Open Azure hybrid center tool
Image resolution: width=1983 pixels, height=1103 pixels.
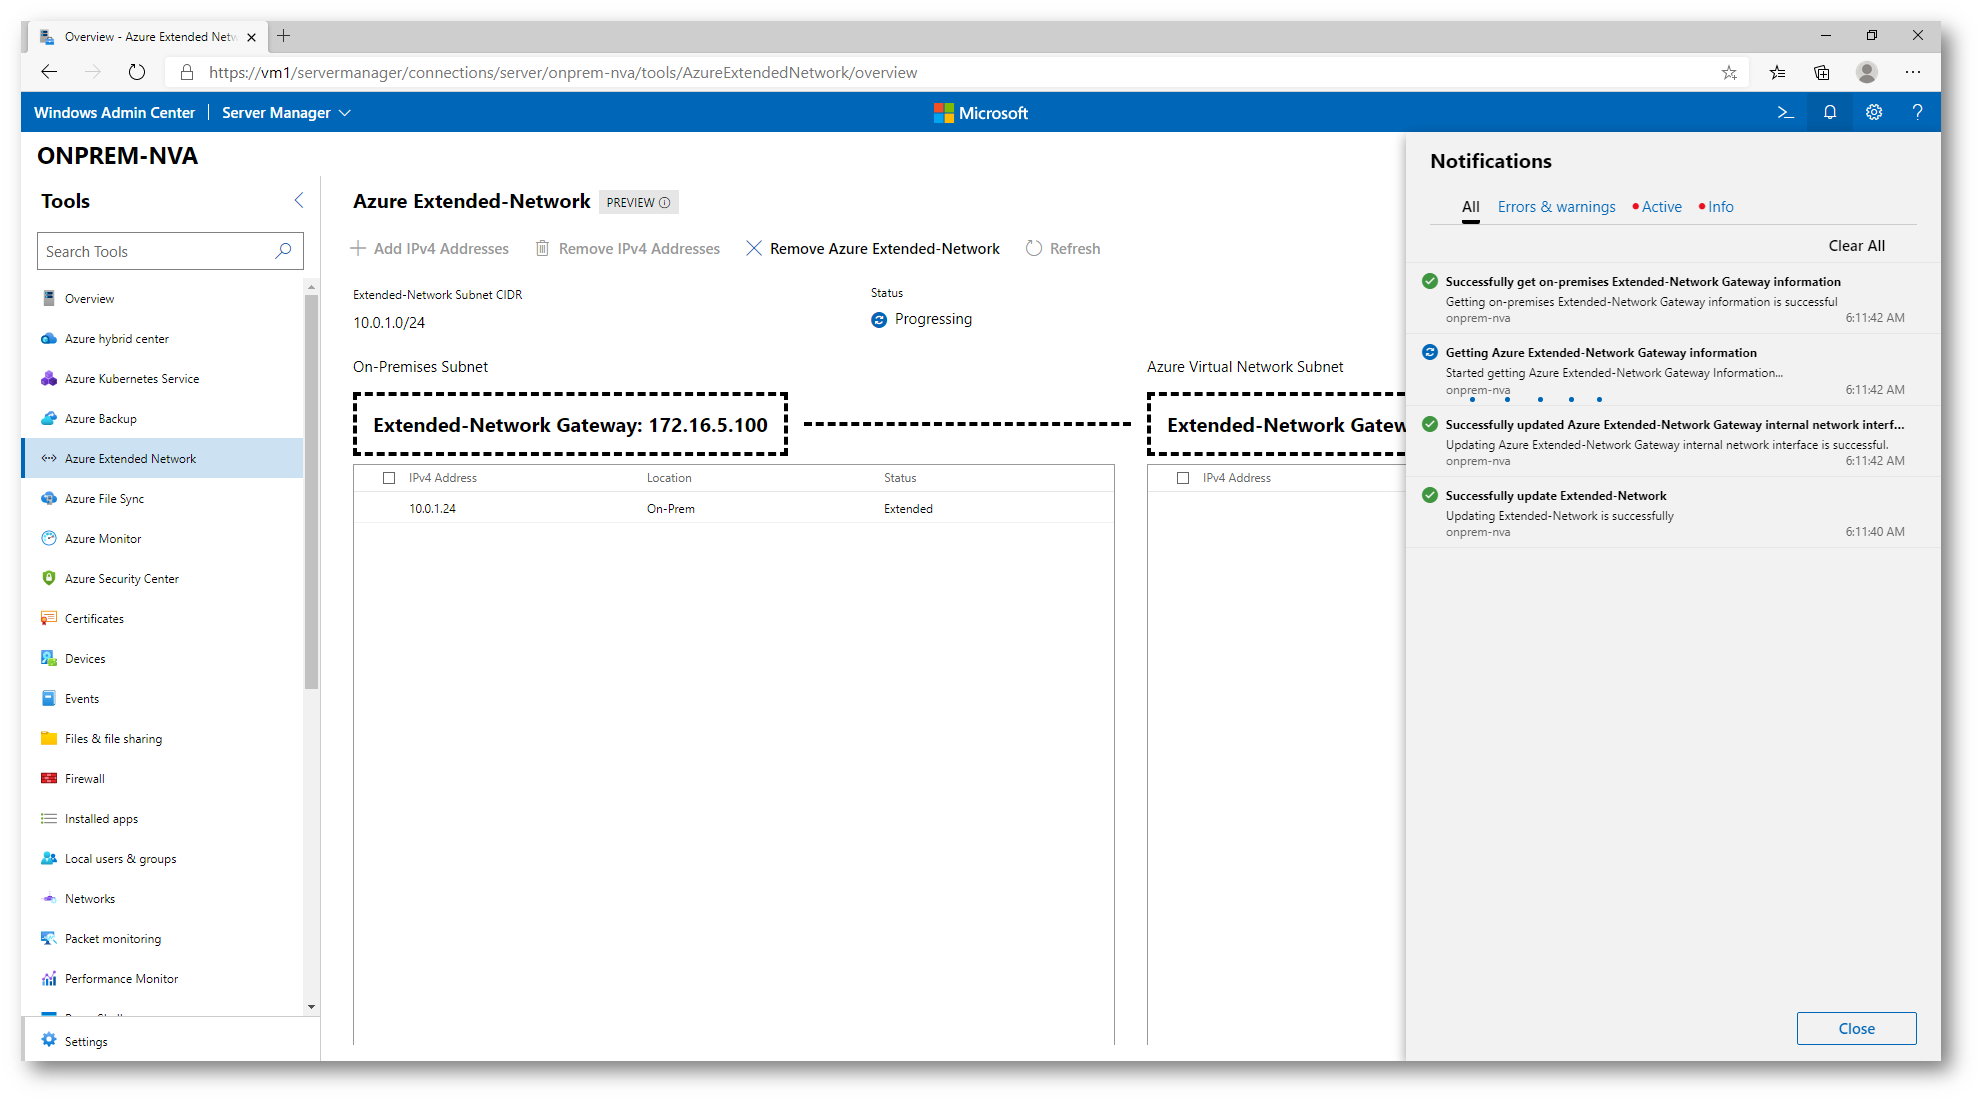pos(162,339)
